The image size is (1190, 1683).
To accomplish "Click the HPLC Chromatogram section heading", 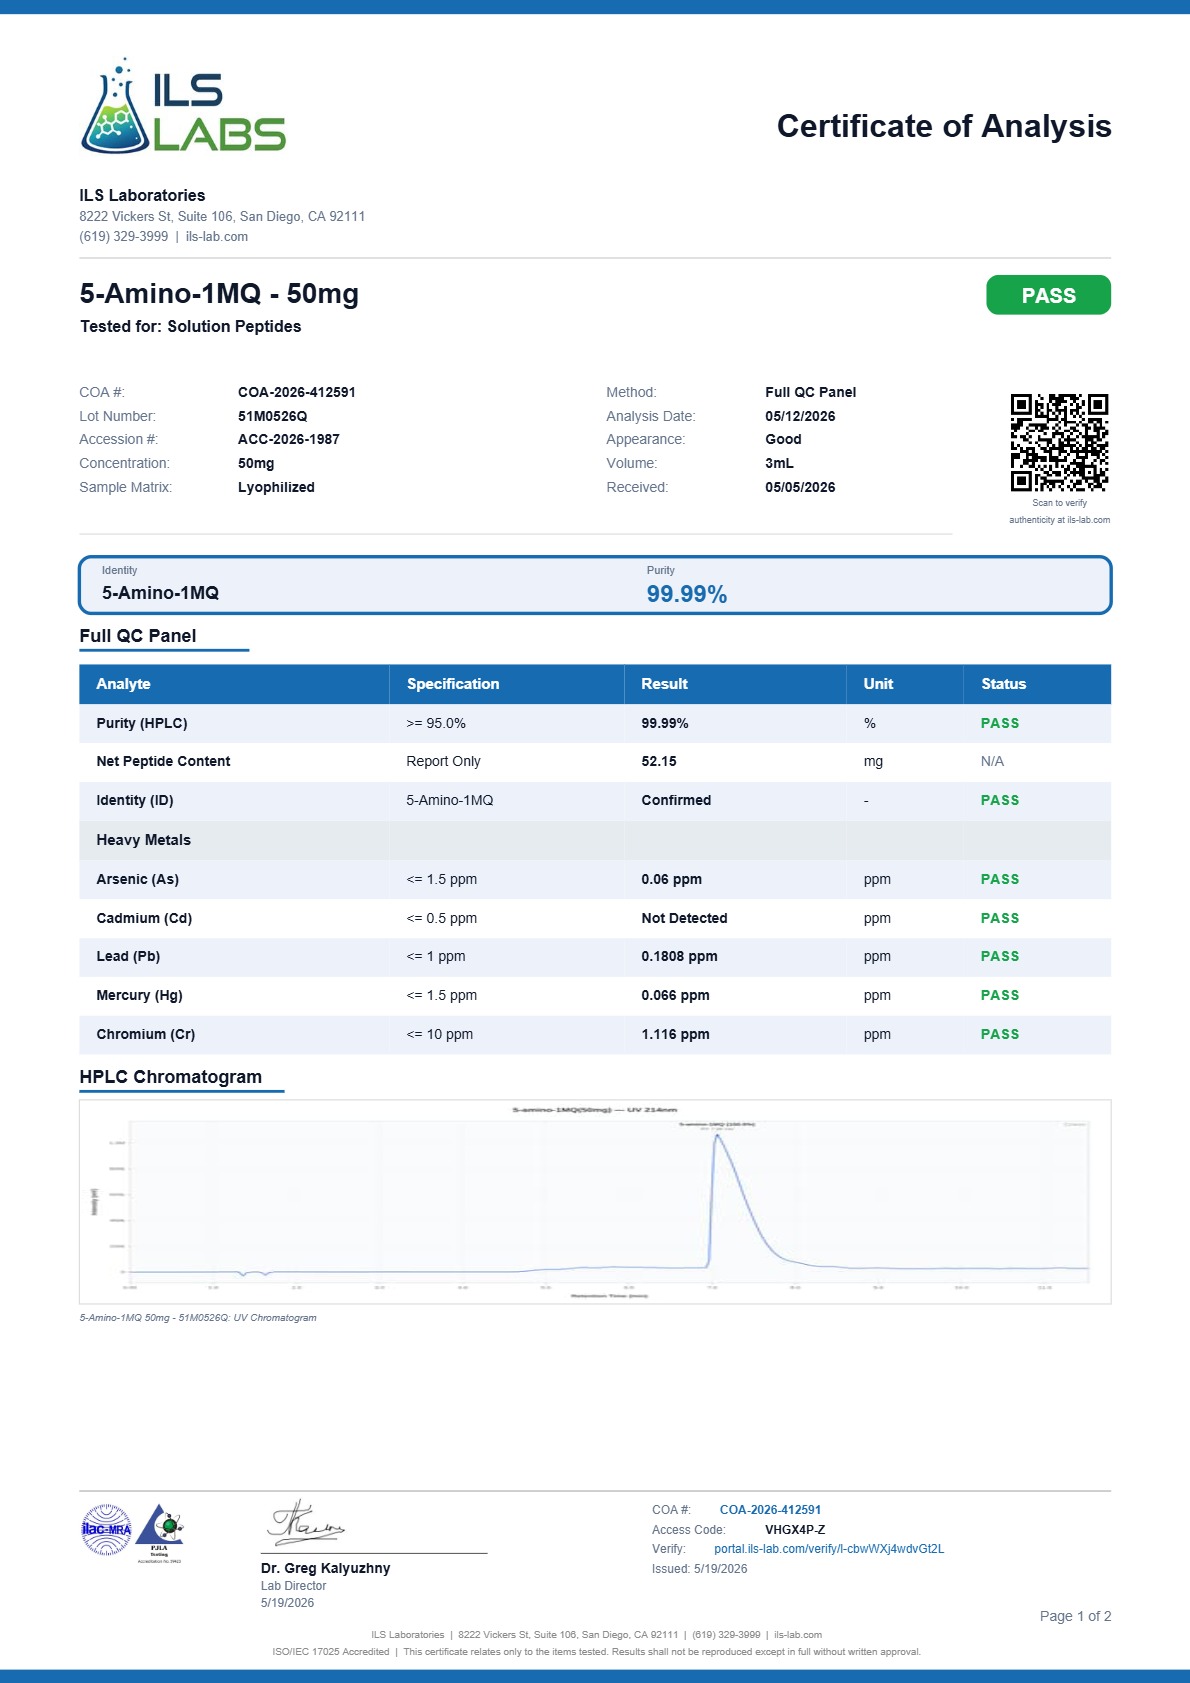I will [x=171, y=1077].
